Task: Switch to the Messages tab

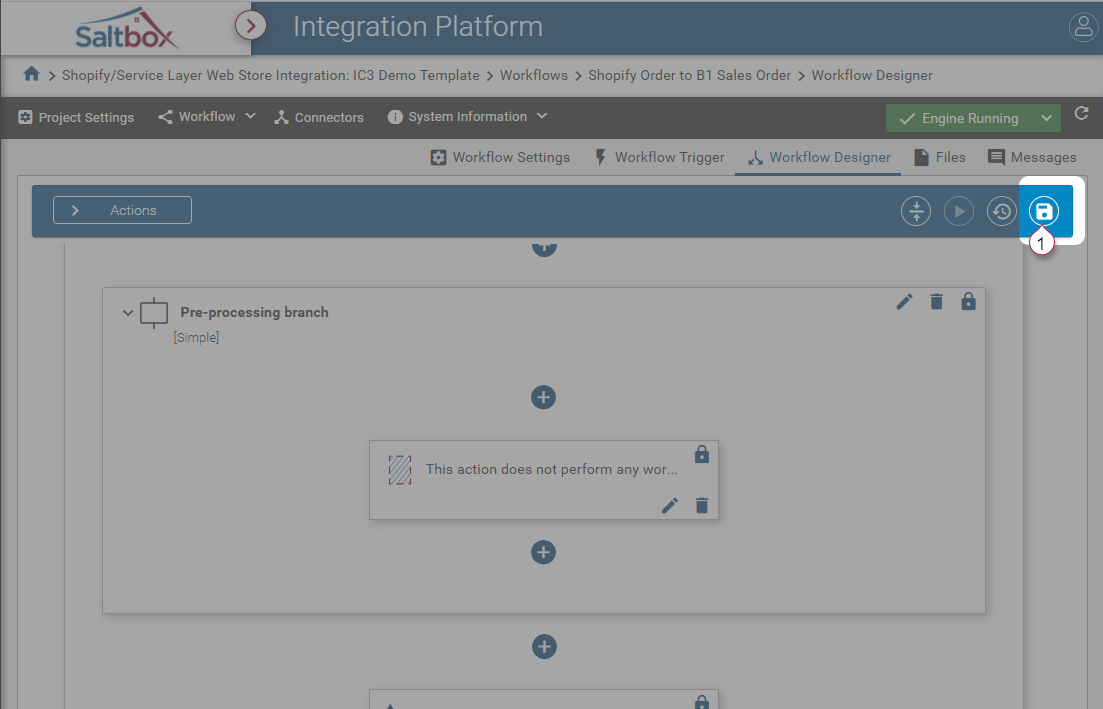Action: coord(1032,158)
